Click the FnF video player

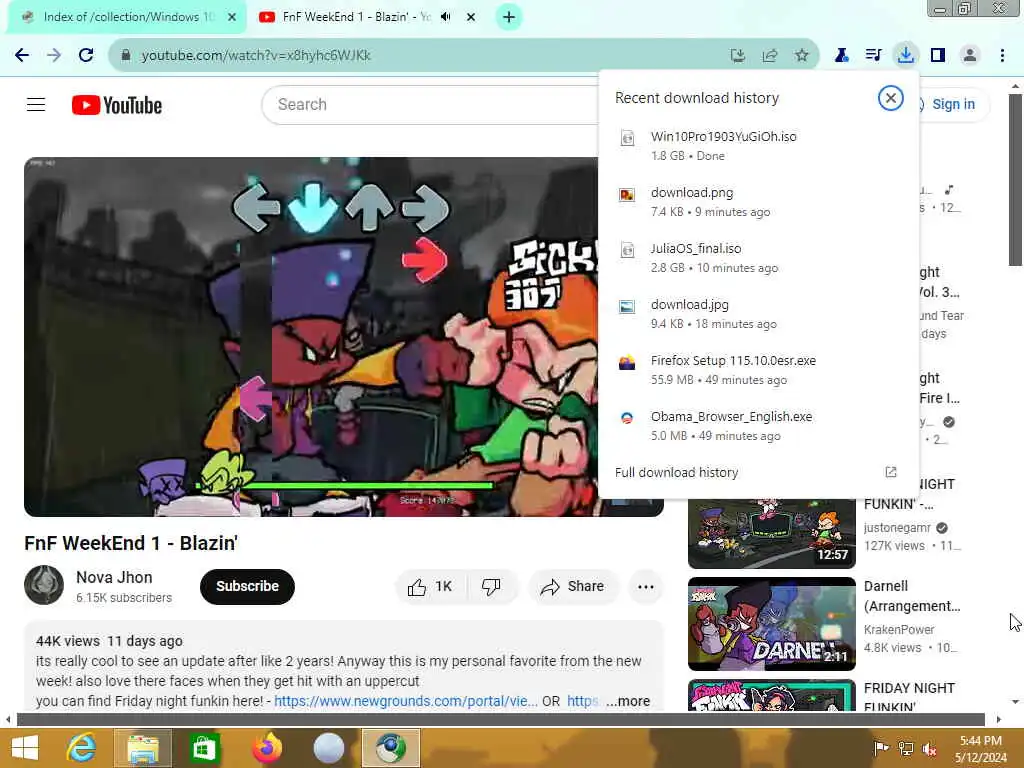pyautogui.click(x=312, y=336)
